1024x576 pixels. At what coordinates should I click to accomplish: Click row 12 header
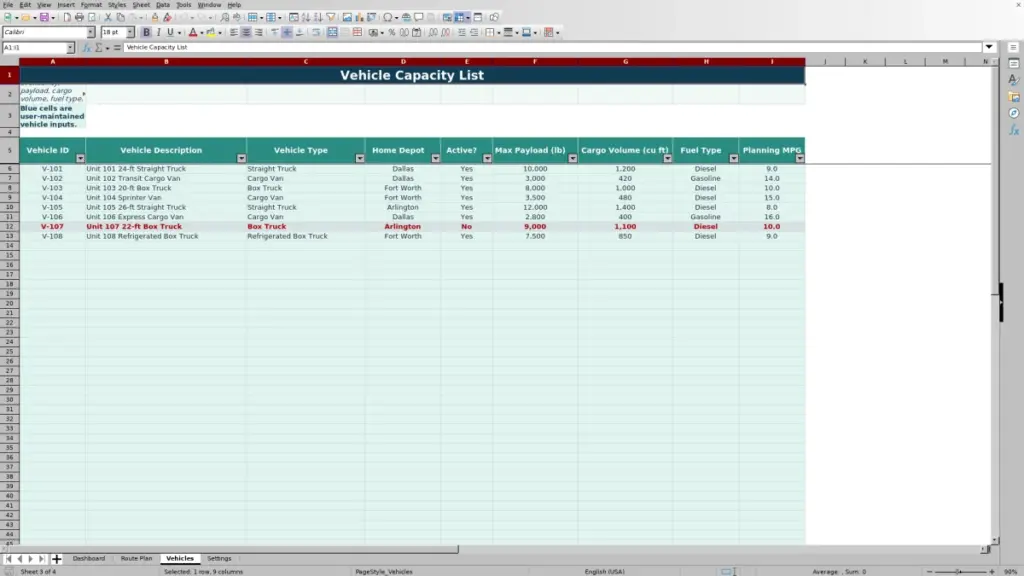click(10, 227)
